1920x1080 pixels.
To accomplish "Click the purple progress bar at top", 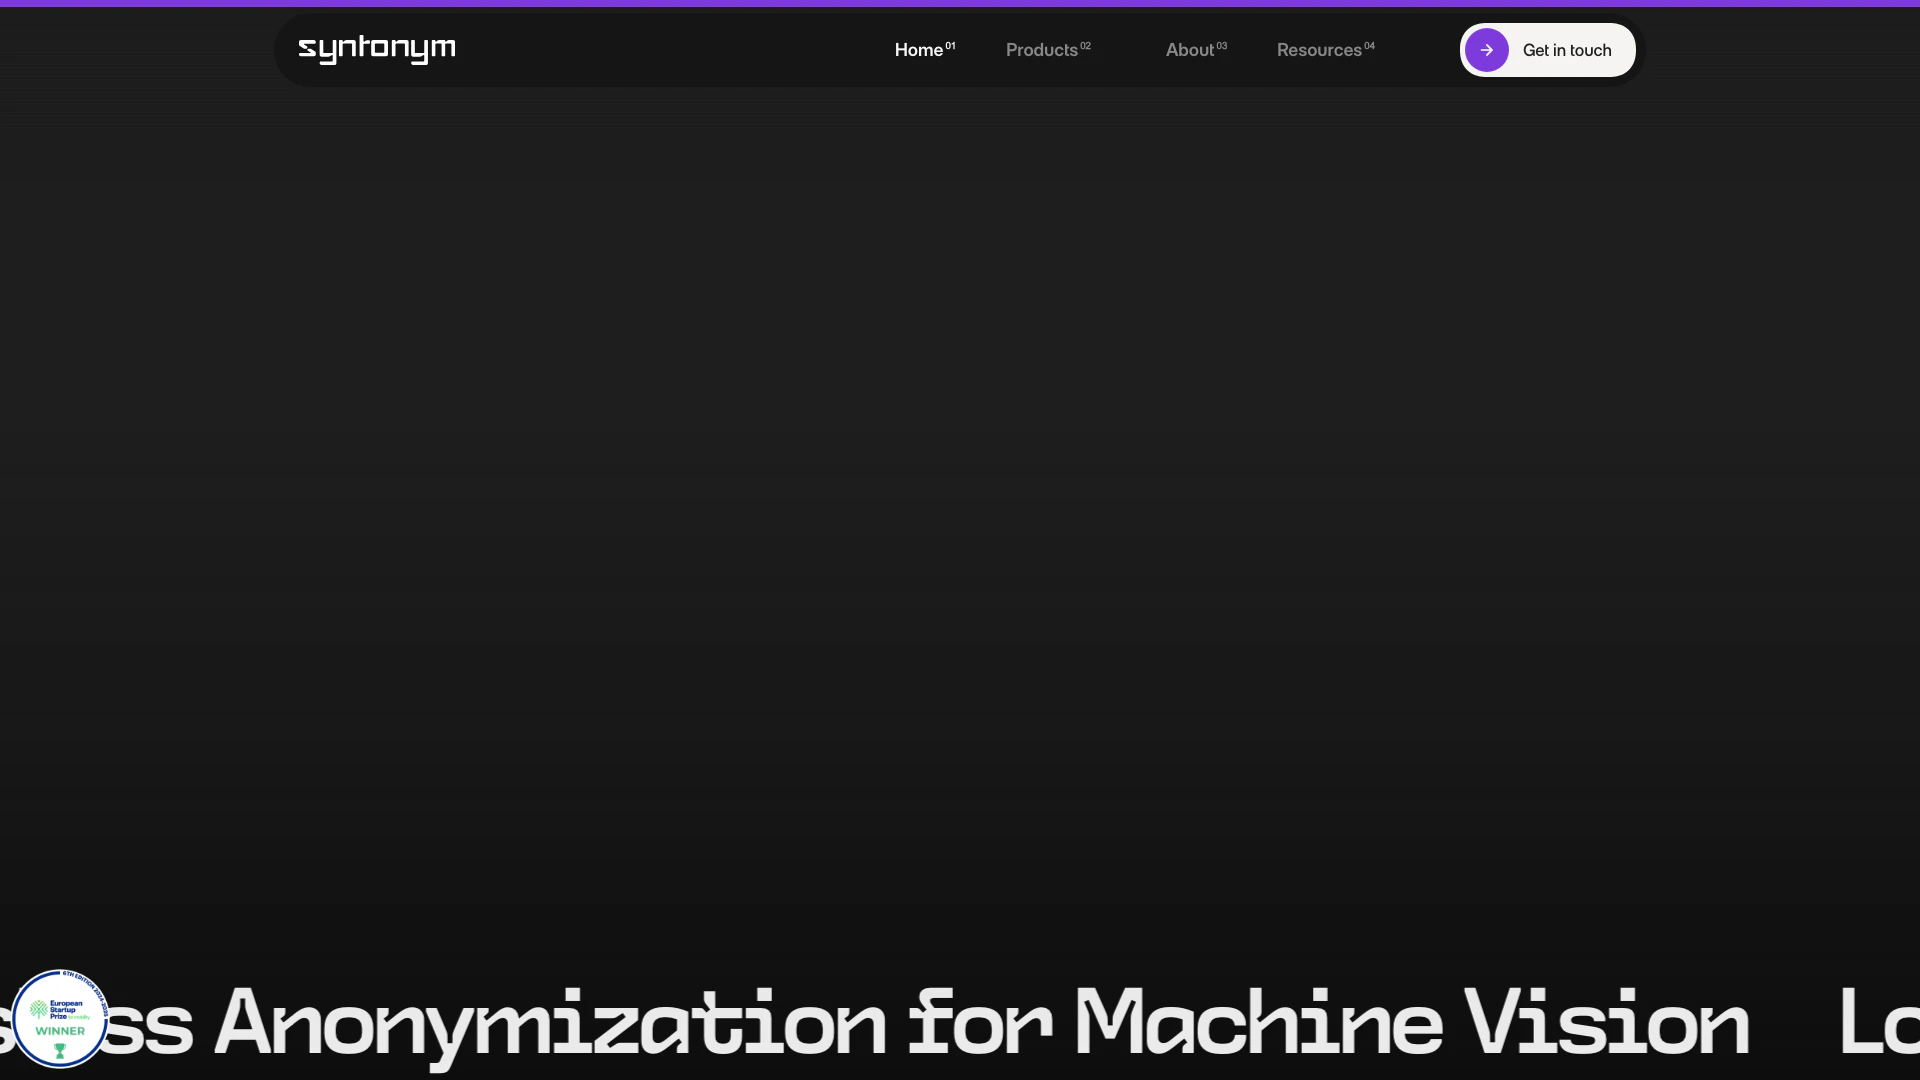I will pyautogui.click(x=960, y=3).
